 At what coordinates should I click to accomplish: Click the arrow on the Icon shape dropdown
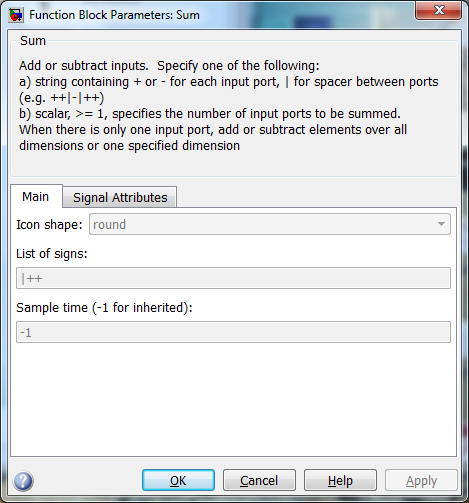coord(441,224)
